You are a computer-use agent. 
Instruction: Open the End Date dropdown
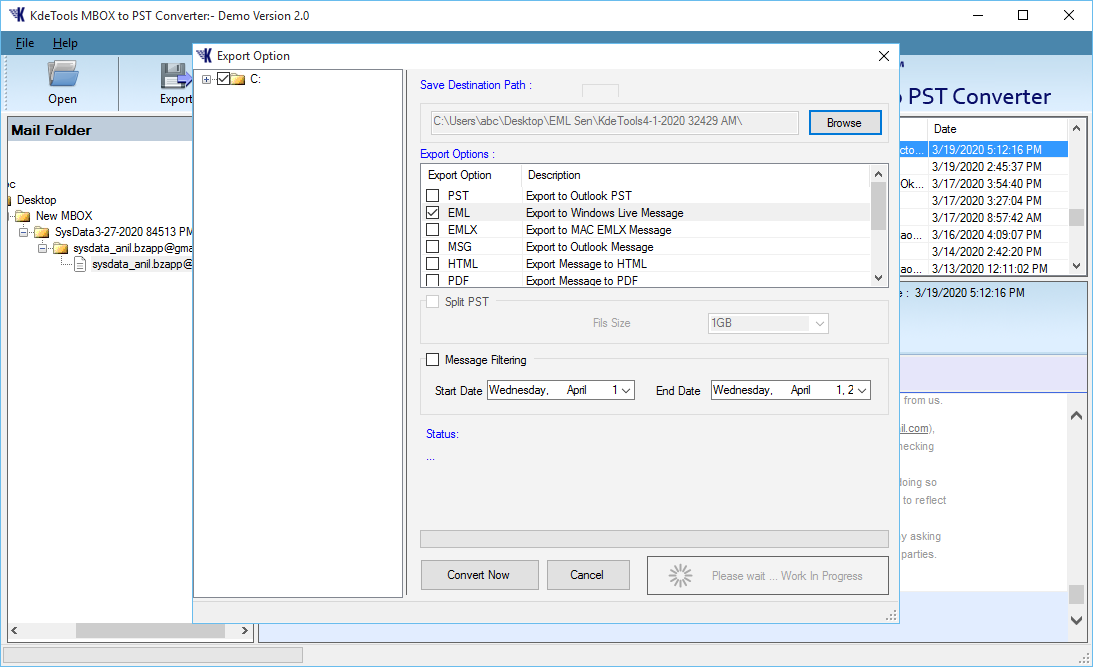[x=862, y=390]
